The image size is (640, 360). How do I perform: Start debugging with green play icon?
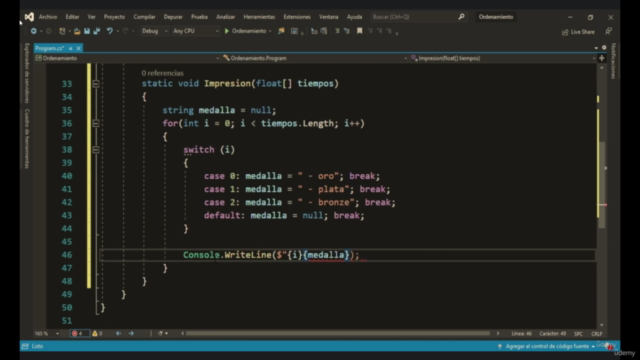[227, 31]
